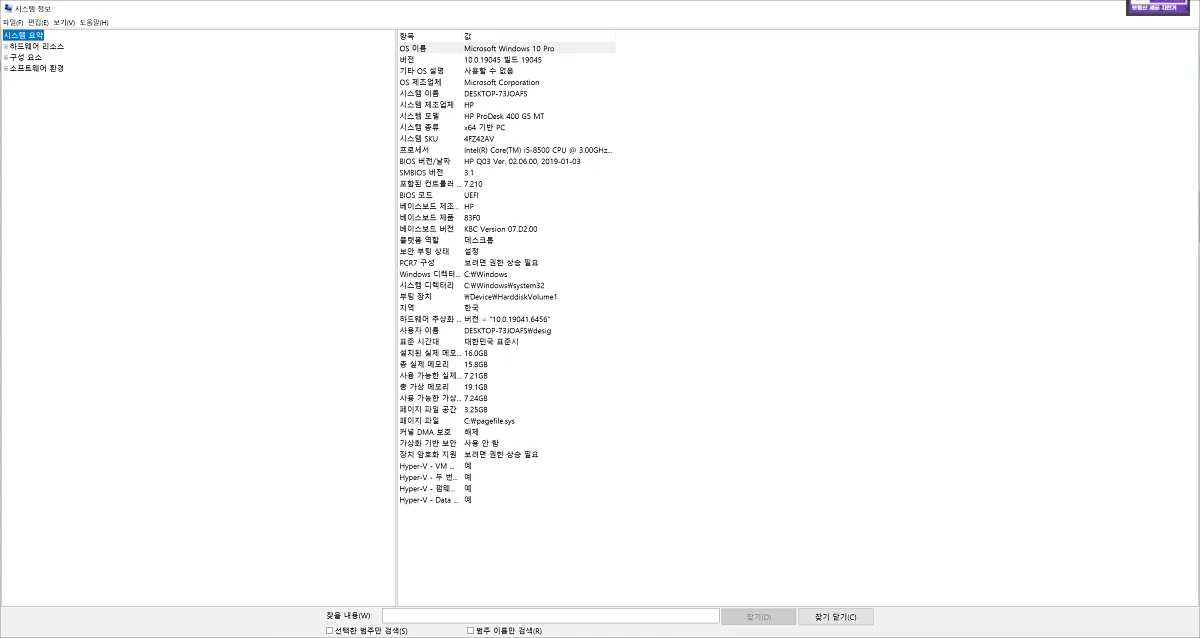Click value DESKTOP-73JOAFS\desig in 사용자 이름 row
The width and height of the screenshot is (1200, 638).
(508, 330)
